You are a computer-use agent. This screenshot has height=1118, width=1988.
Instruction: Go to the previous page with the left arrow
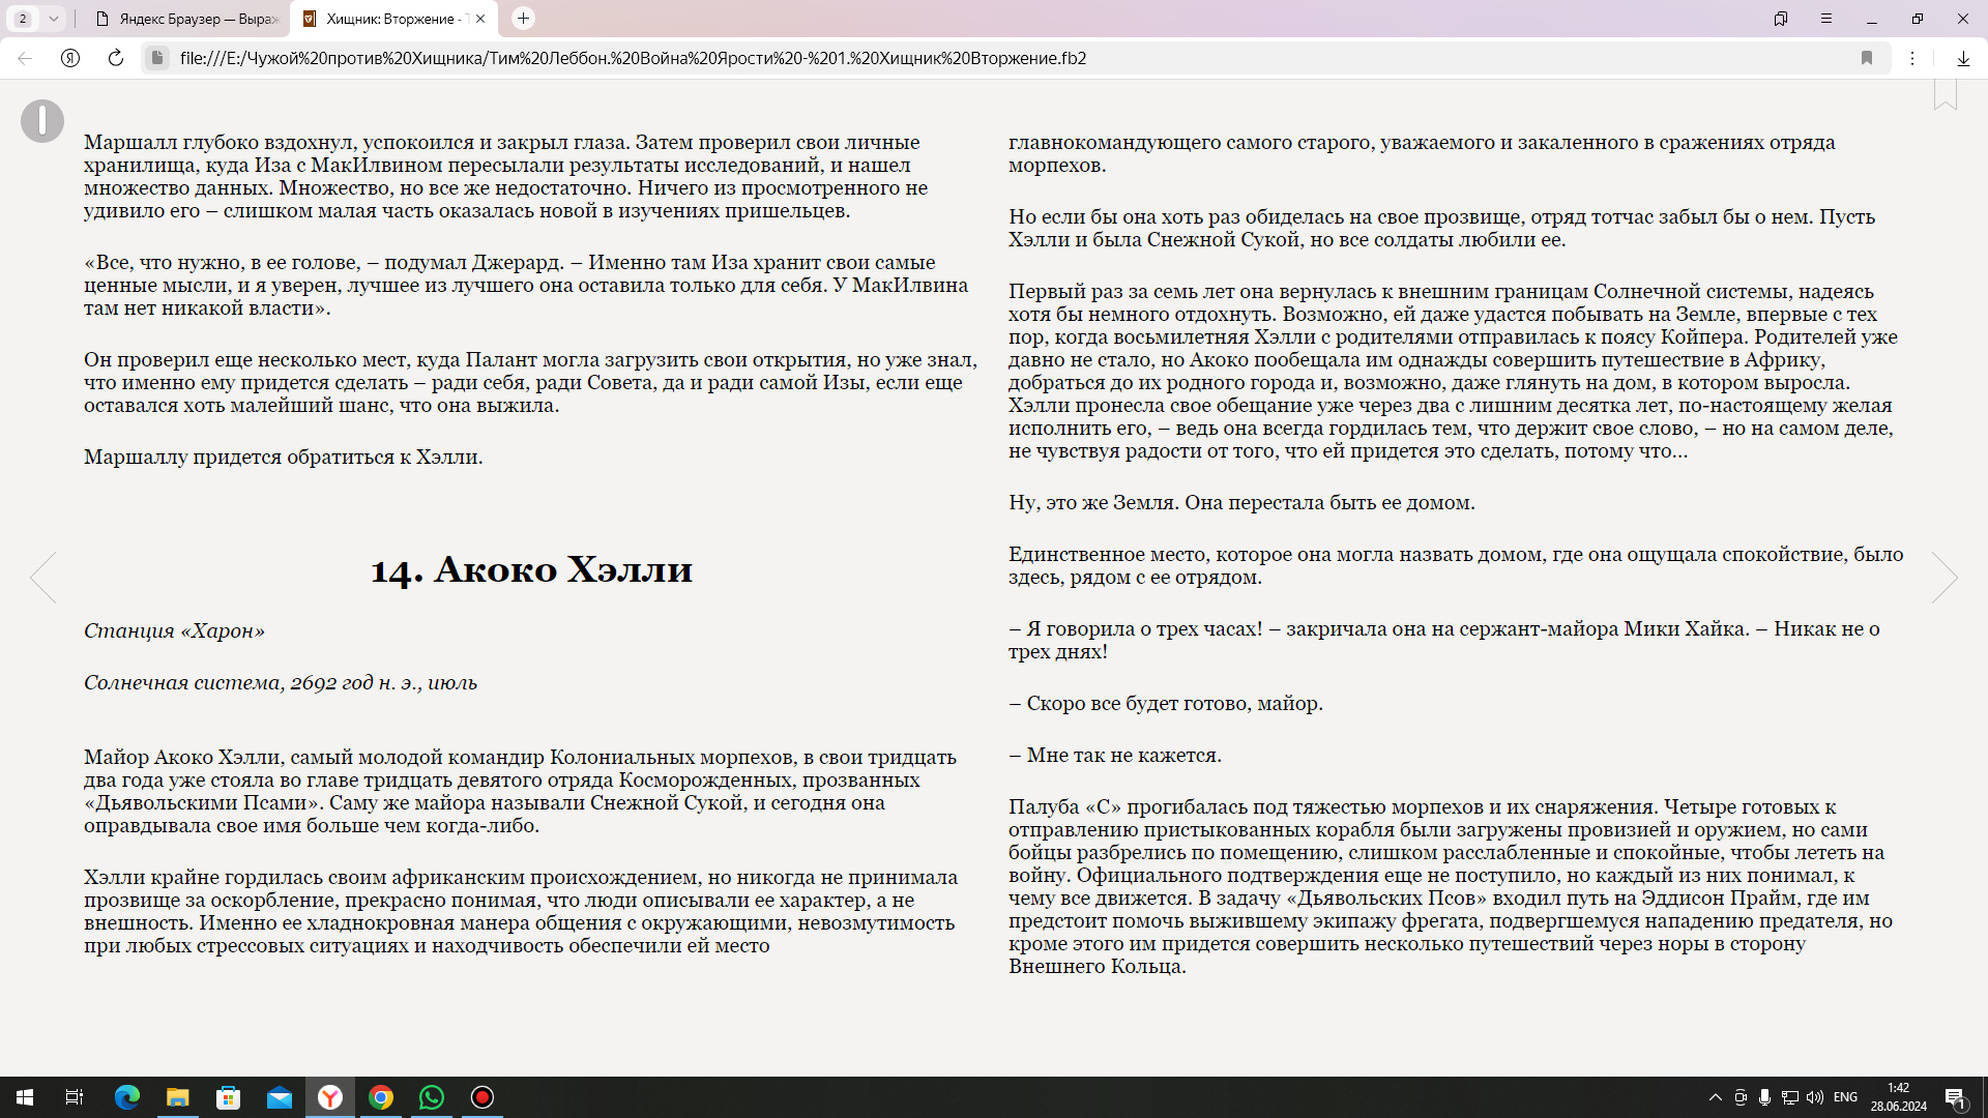[43, 577]
